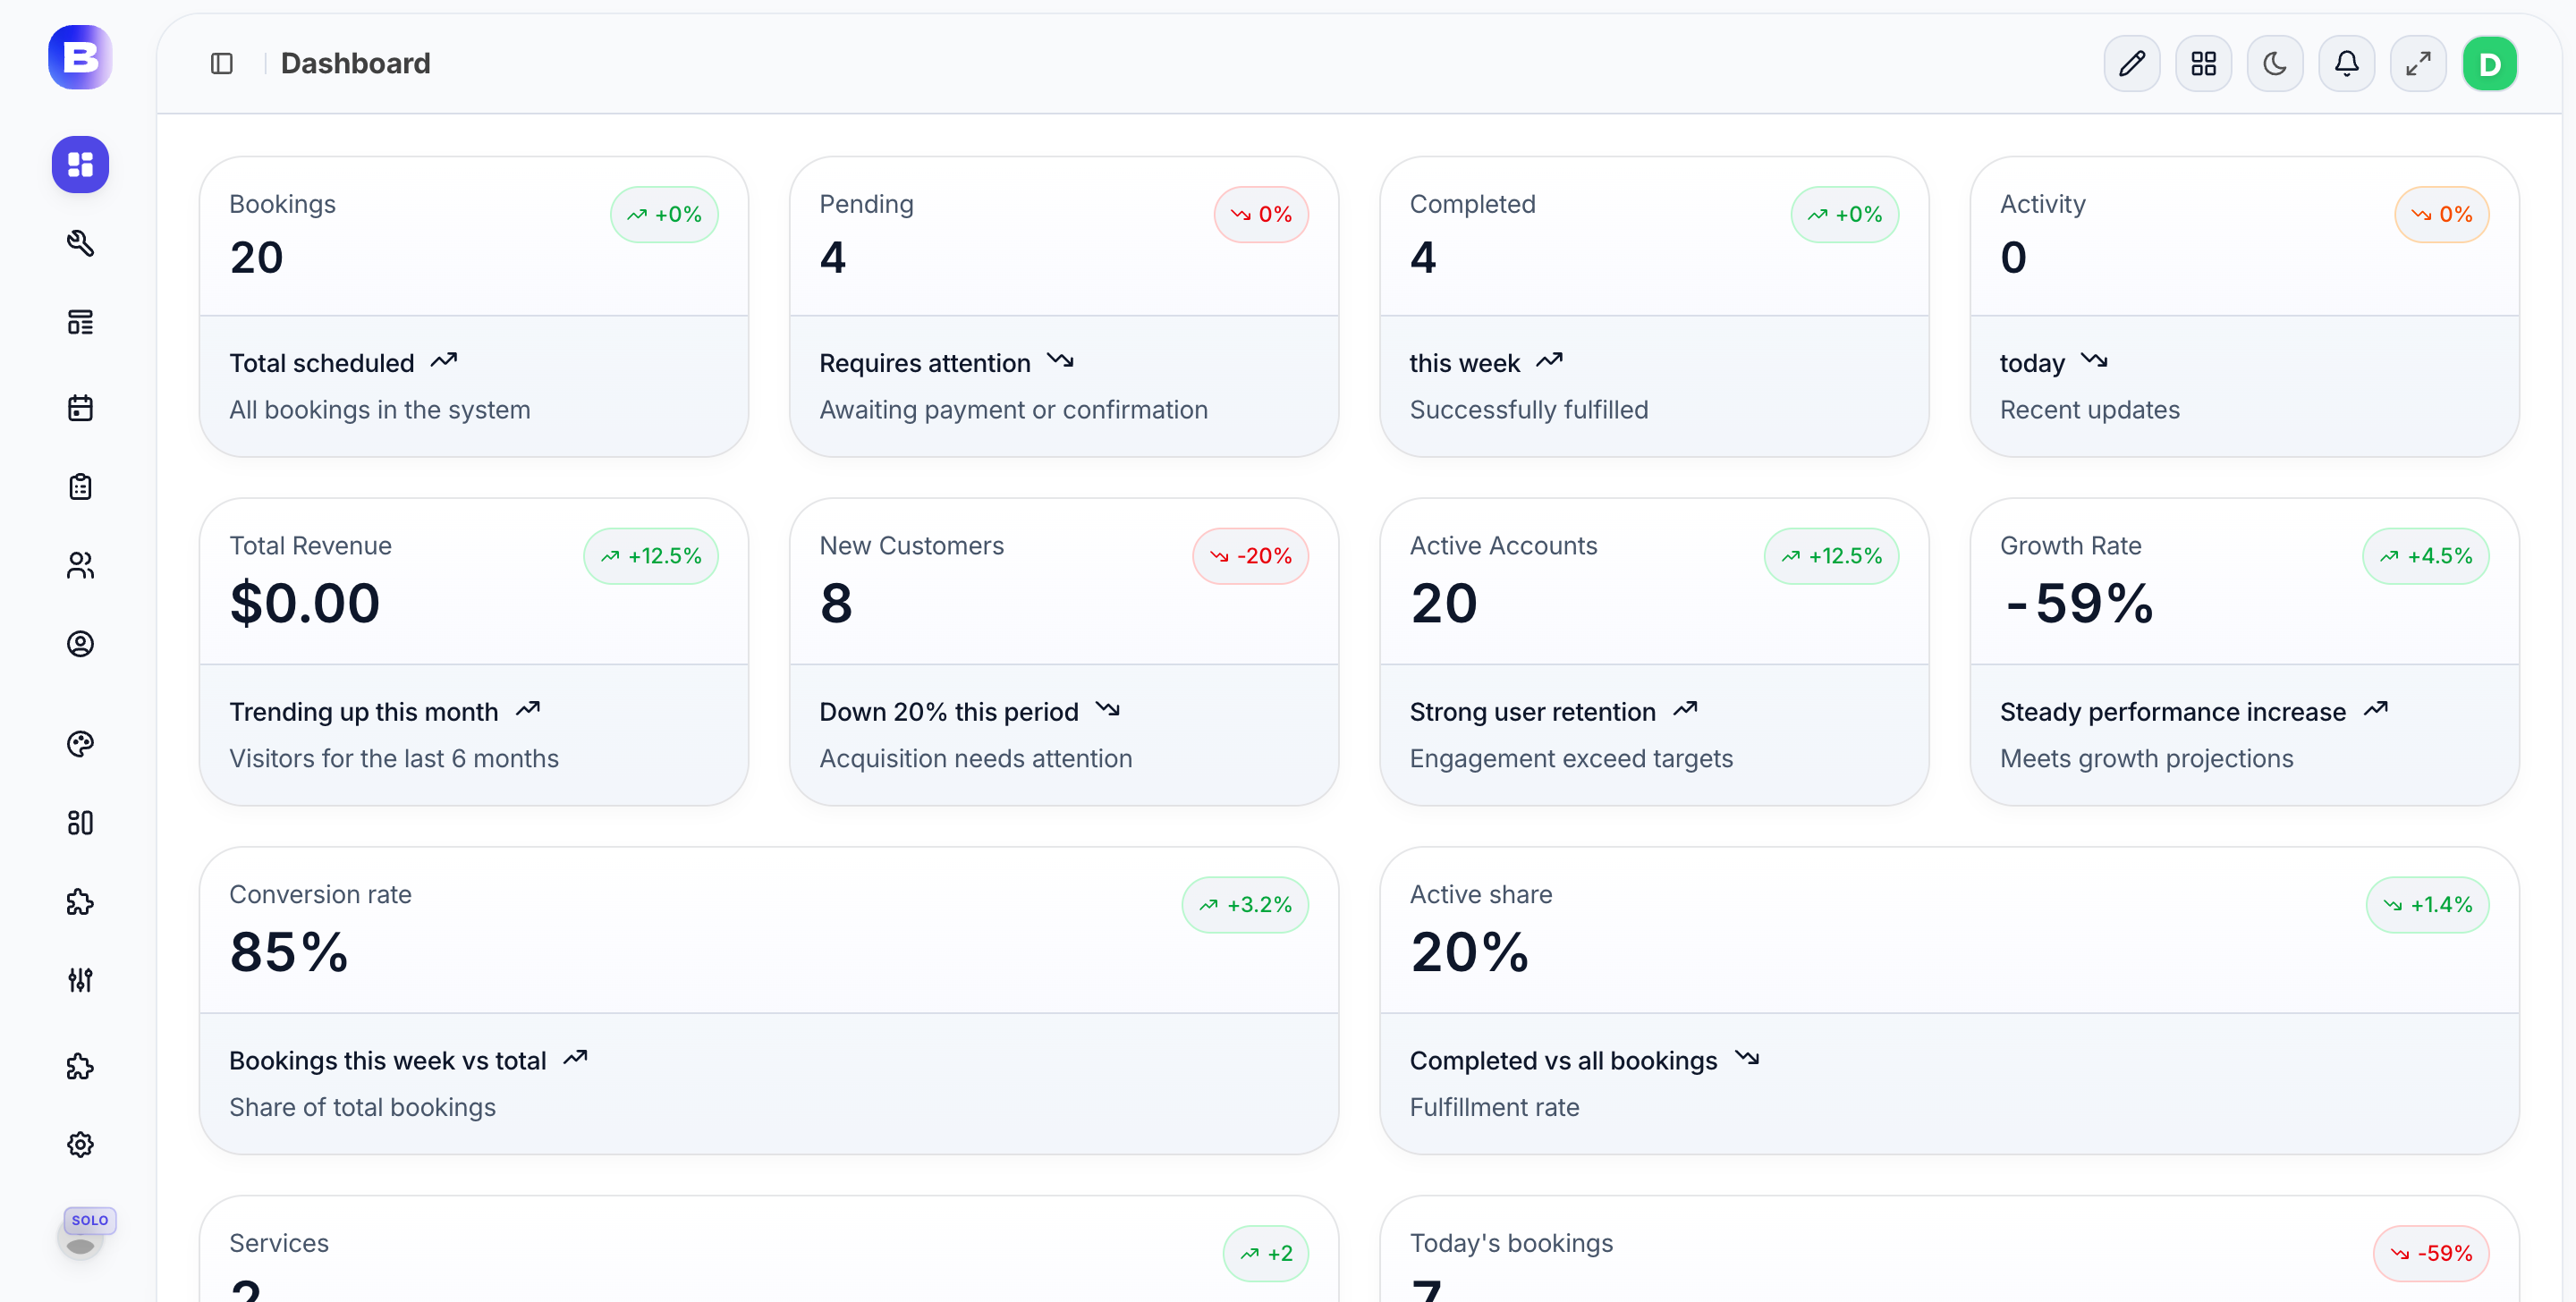The image size is (2576, 1302).
Task: Click the green +3.2% conversion badge
Action: tap(1245, 904)
